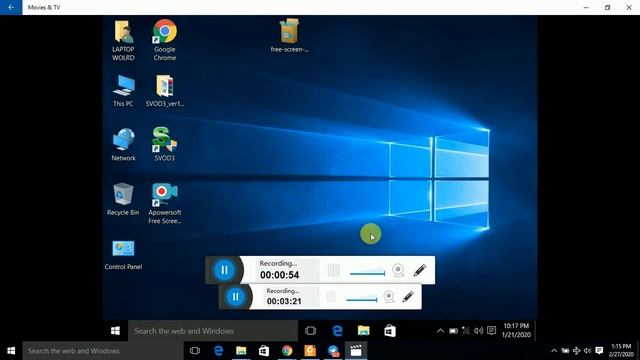The image size is (640, 360).
Task: Open Start menu inside the recorded video
Action: click(116, 331)
